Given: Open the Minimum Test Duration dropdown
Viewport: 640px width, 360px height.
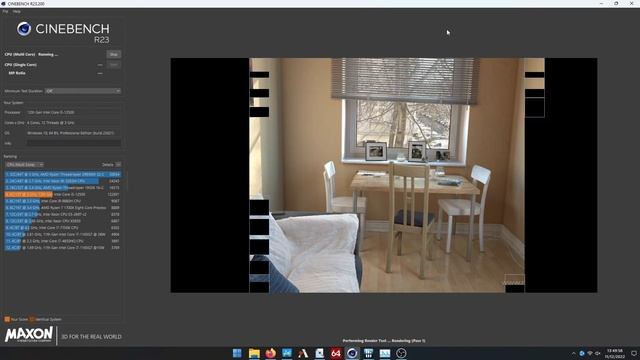Looking at the screenshot, I should [x=83, y=91].
